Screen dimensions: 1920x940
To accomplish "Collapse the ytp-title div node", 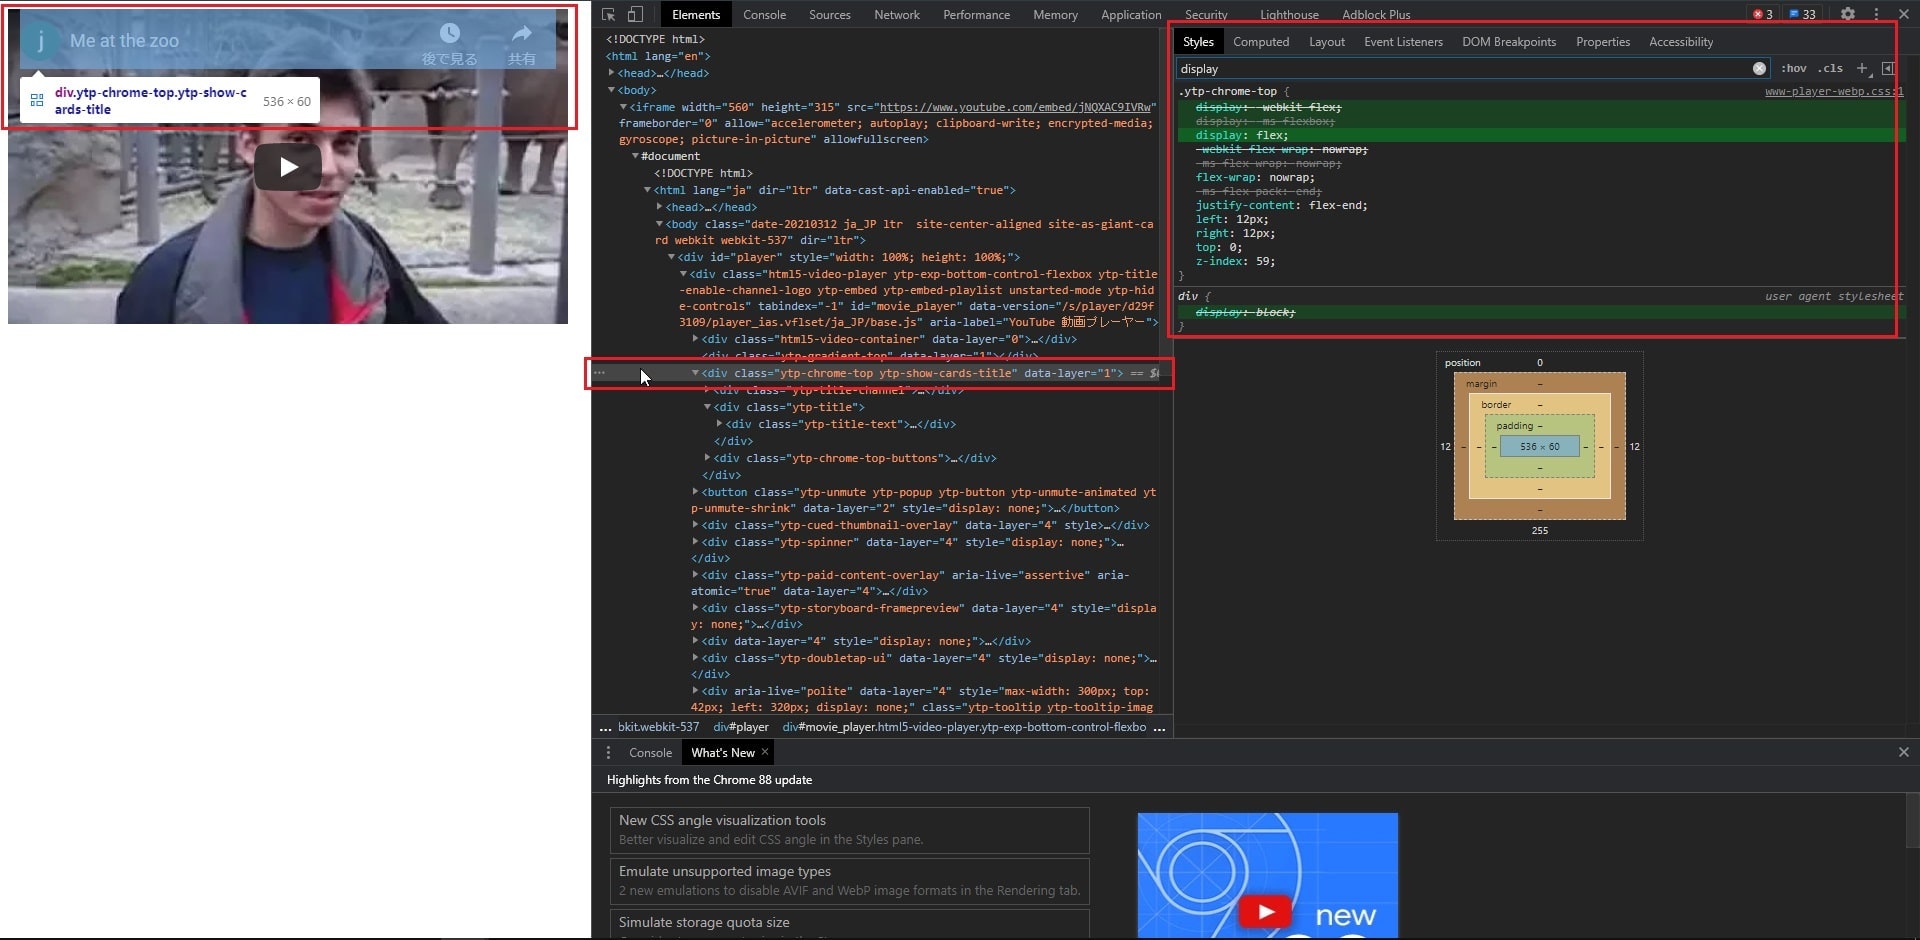I will [x=707, y=407].
